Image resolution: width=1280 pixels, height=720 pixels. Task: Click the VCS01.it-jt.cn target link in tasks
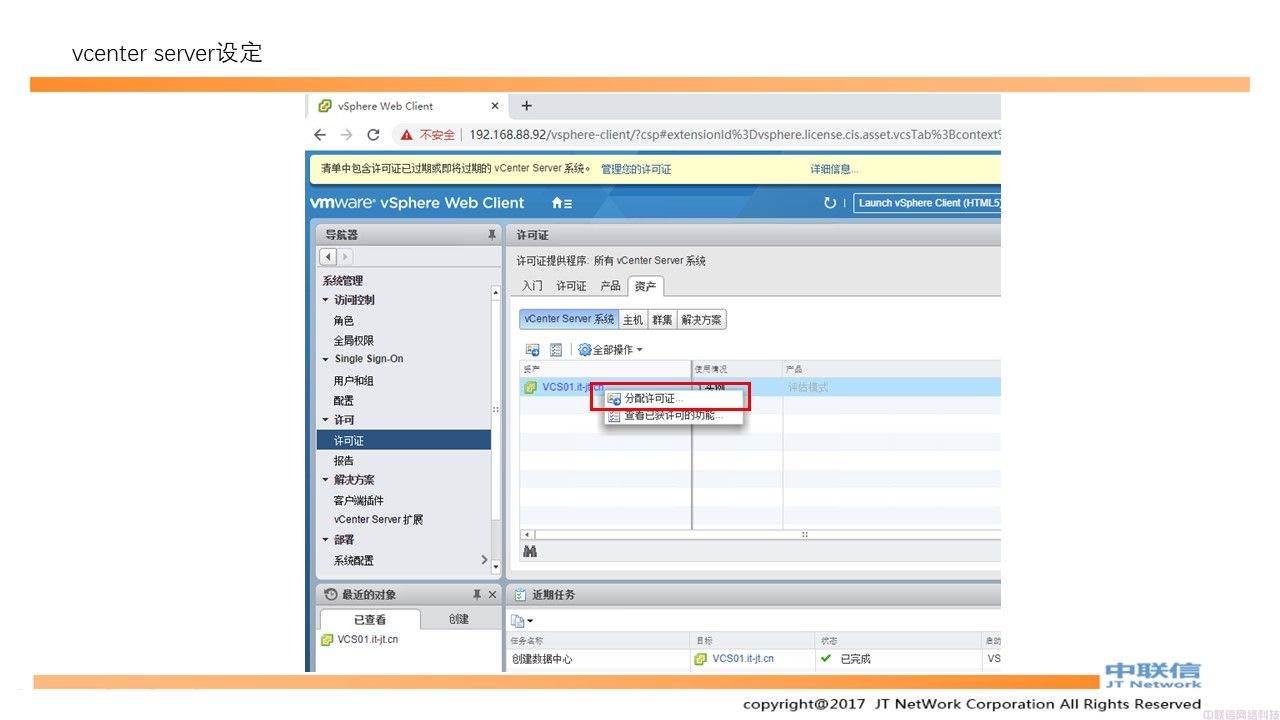743,659
